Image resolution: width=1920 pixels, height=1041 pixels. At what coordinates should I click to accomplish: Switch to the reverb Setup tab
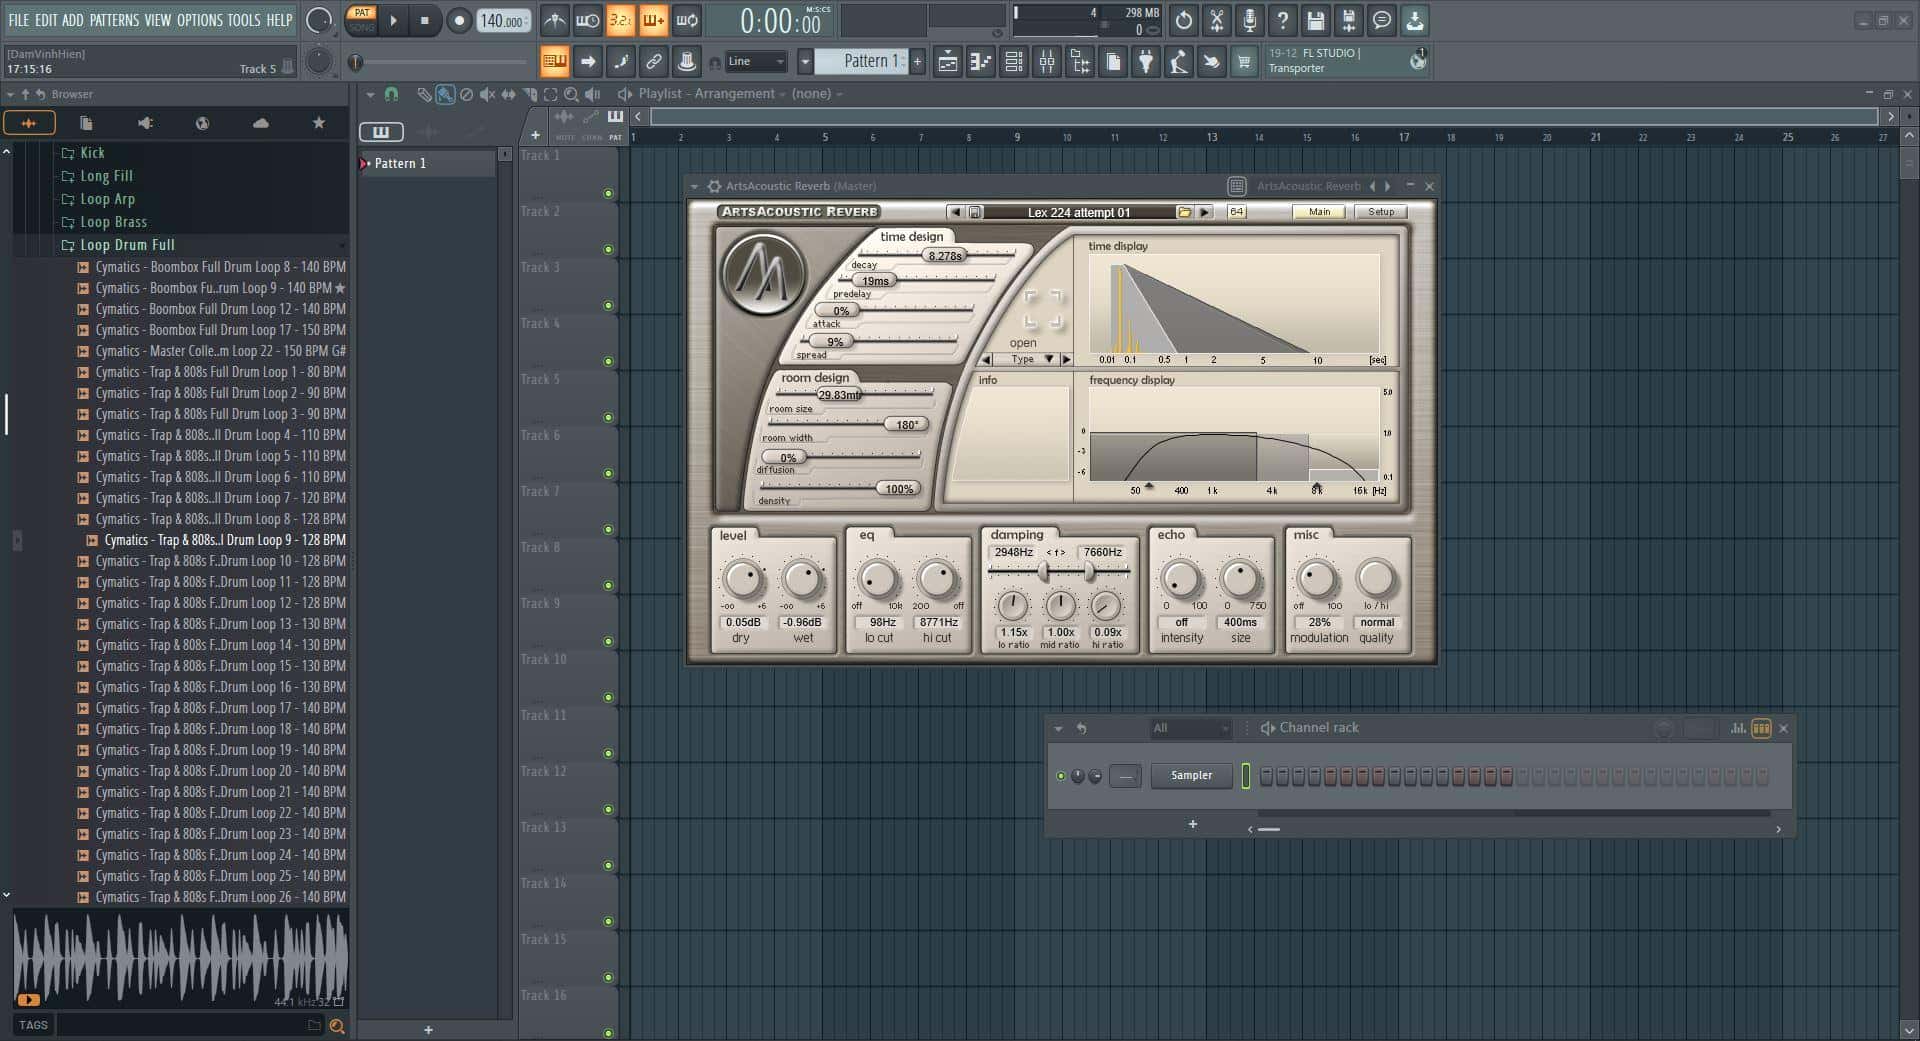click(1381, 212)
